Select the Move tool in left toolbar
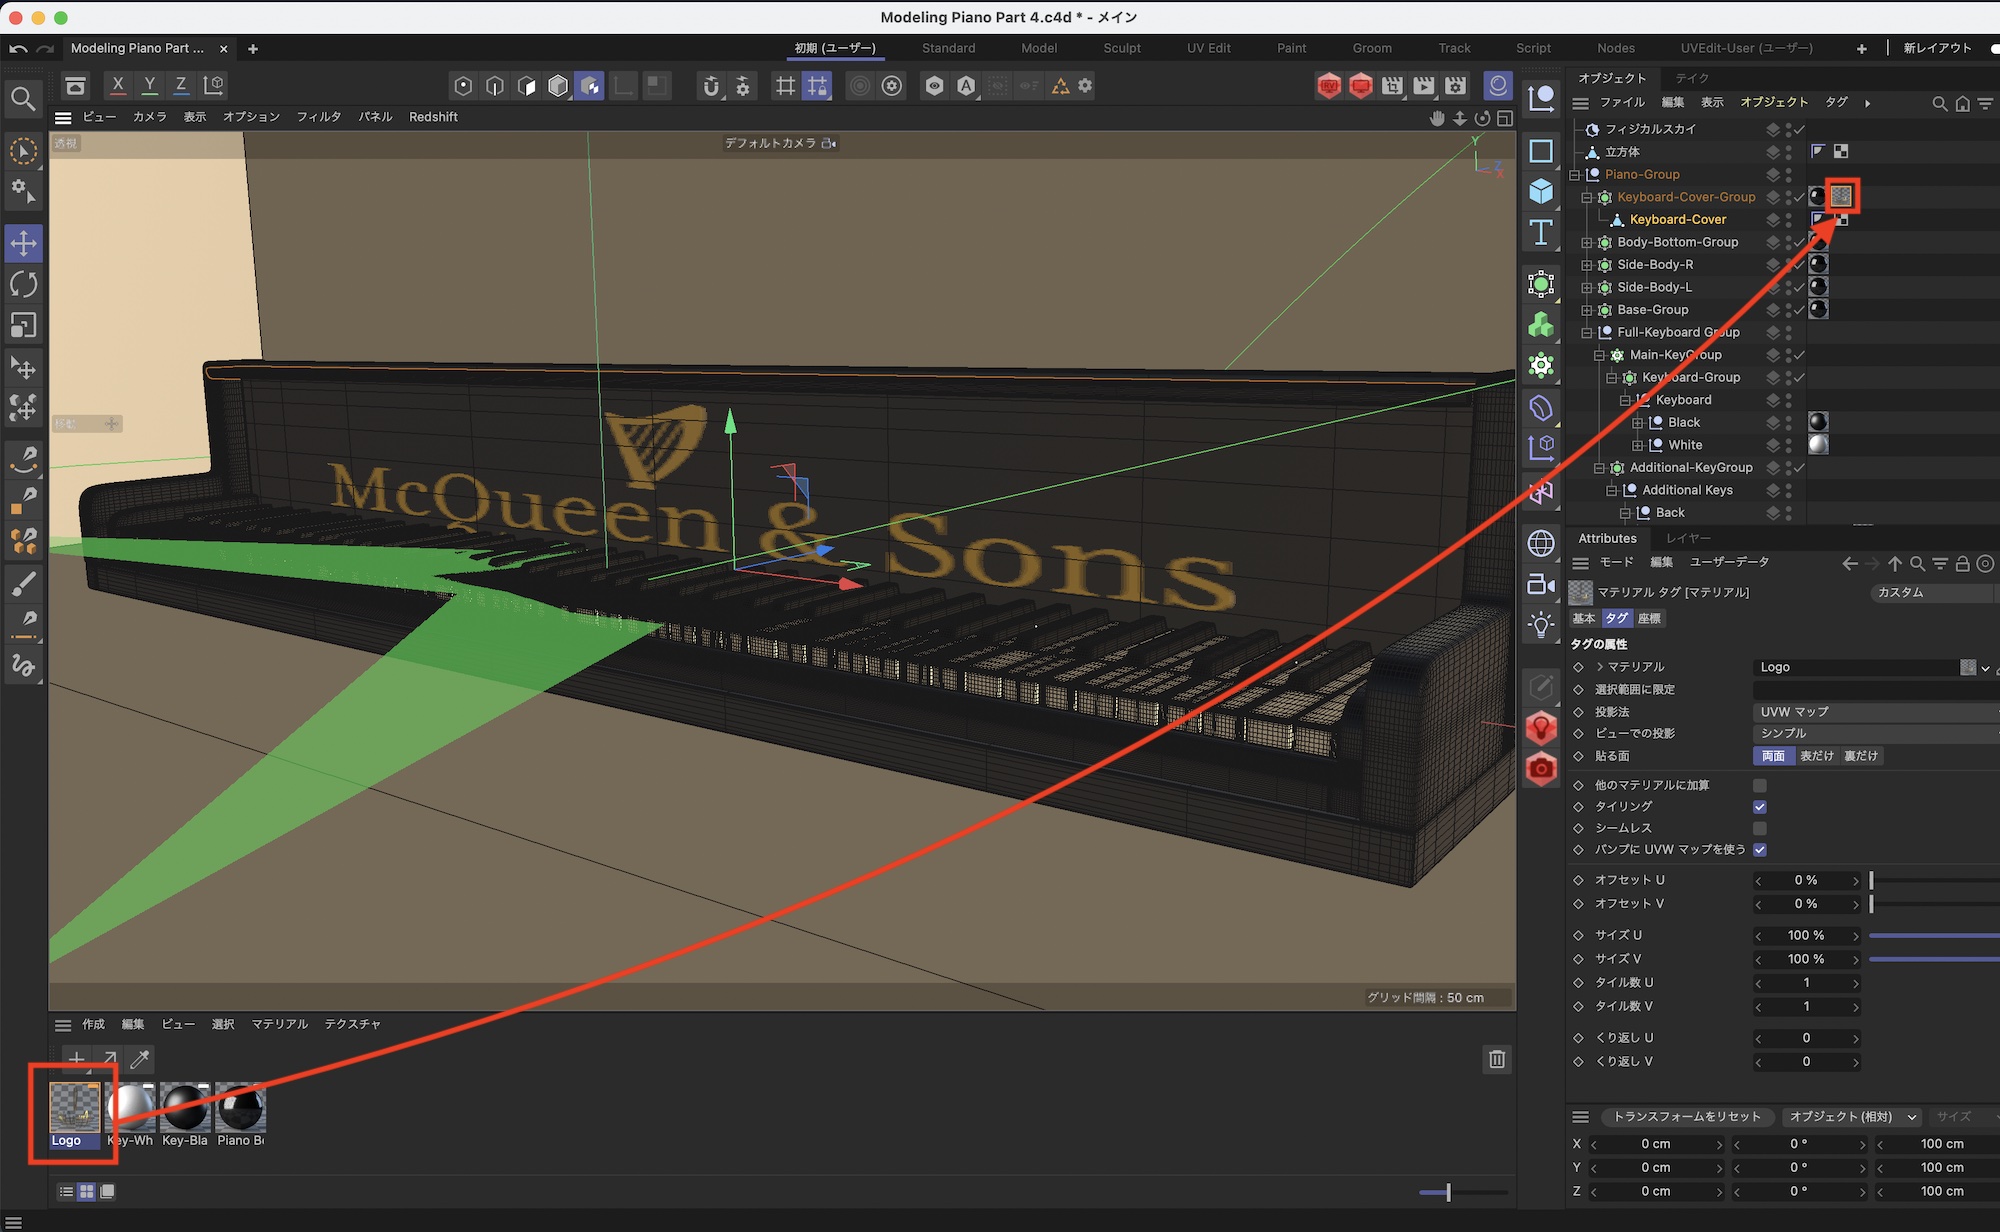The image size is (2000, 1232). [23, 243]
